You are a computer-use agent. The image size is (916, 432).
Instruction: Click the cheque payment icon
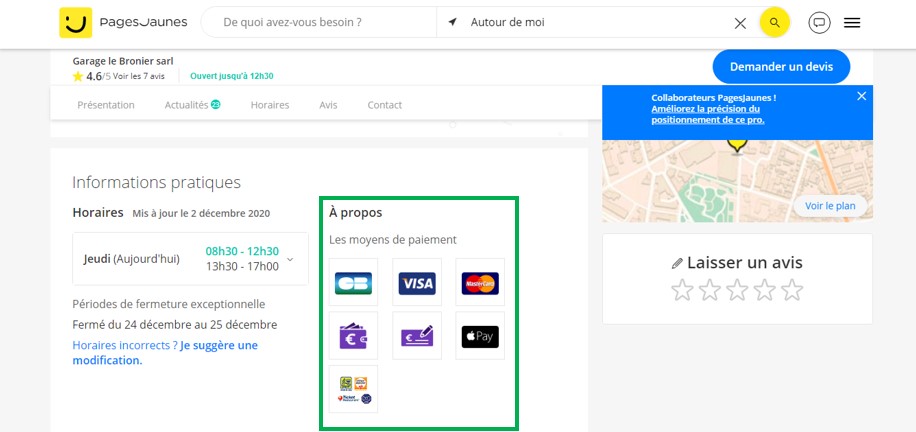[417, 336]
